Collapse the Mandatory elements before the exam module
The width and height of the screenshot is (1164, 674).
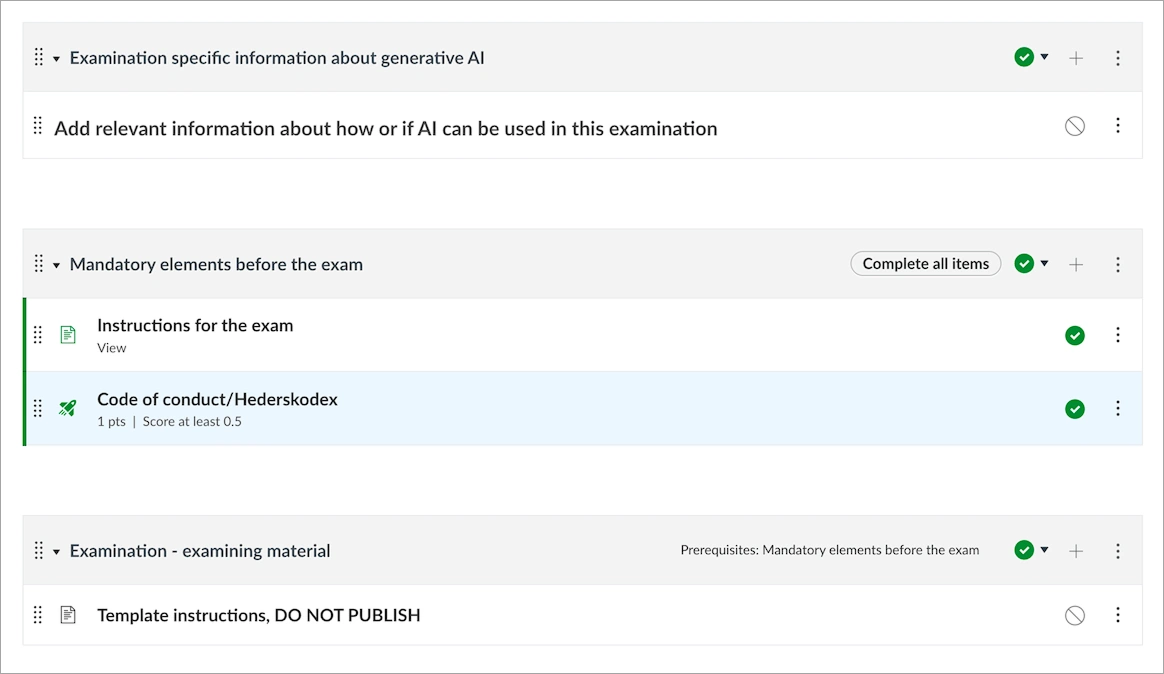(56, 265)
